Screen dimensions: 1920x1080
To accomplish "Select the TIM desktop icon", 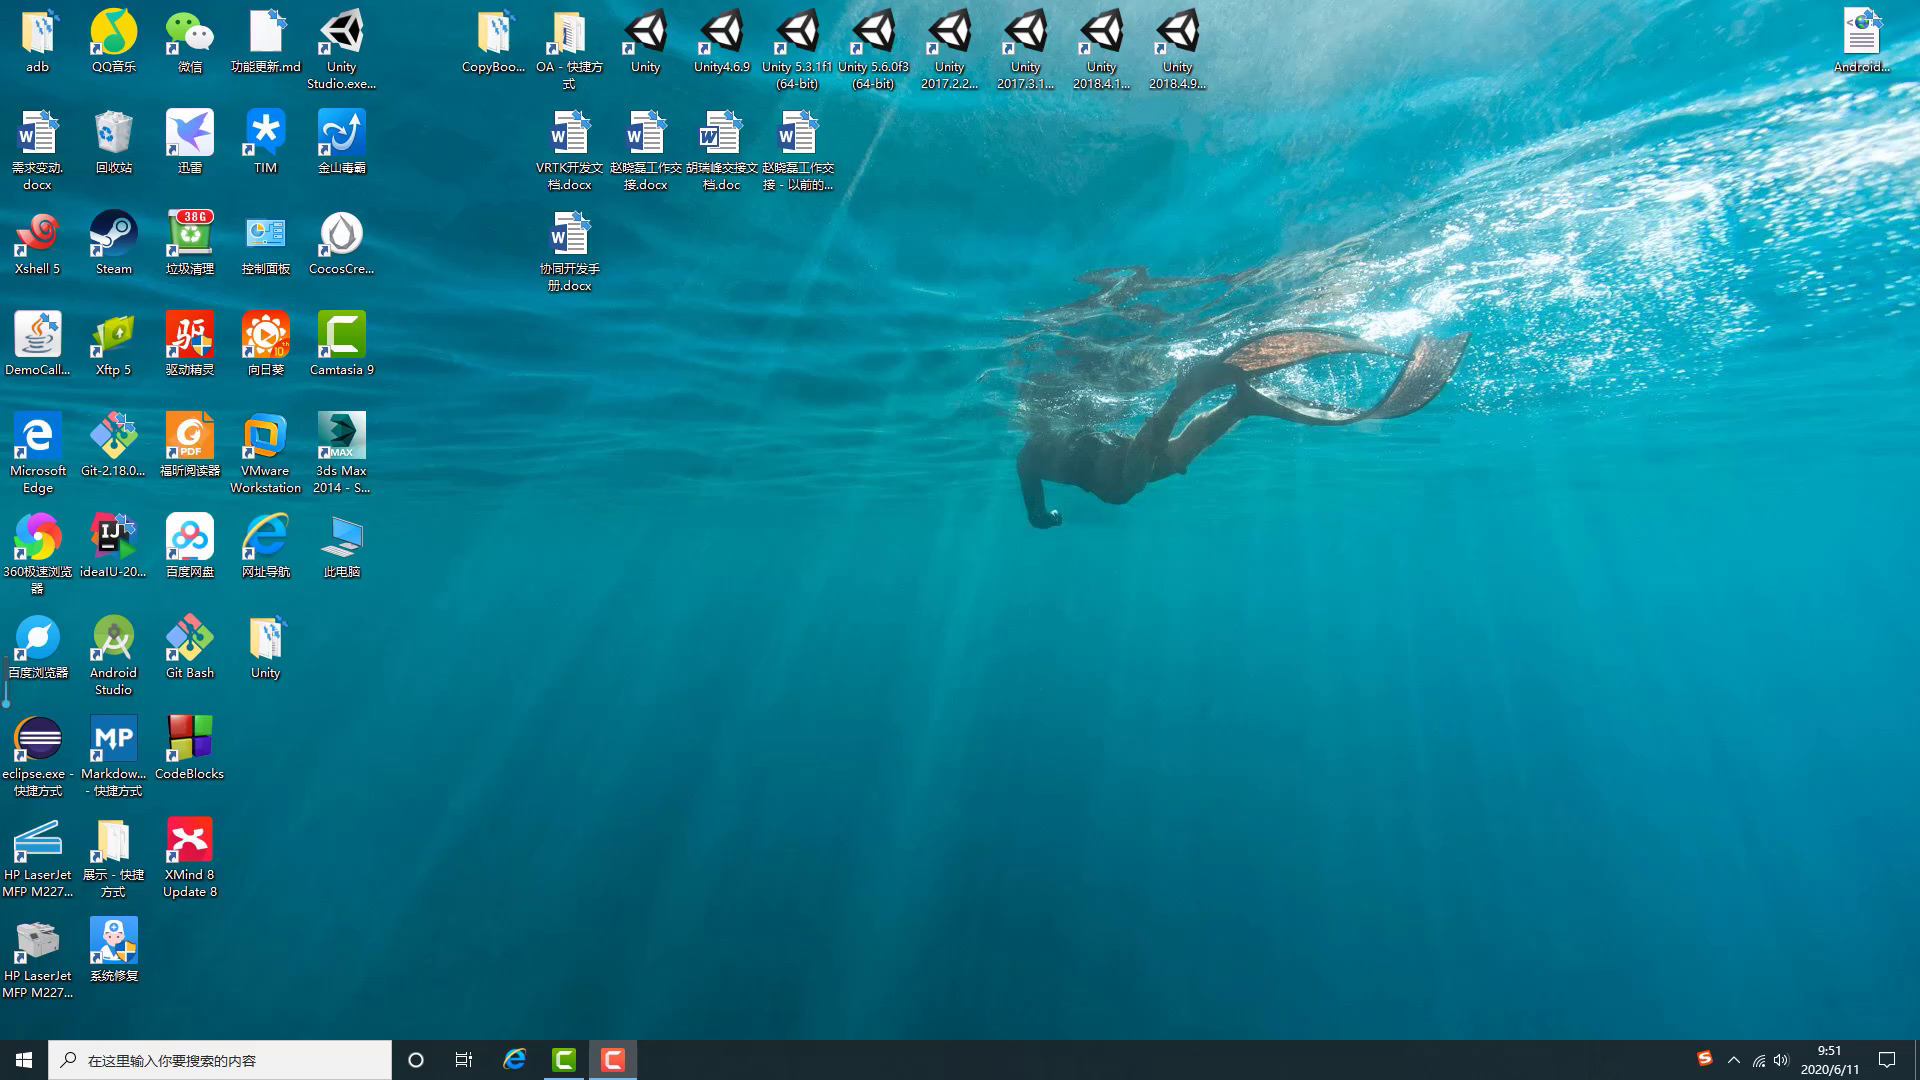I will [266, 143].
